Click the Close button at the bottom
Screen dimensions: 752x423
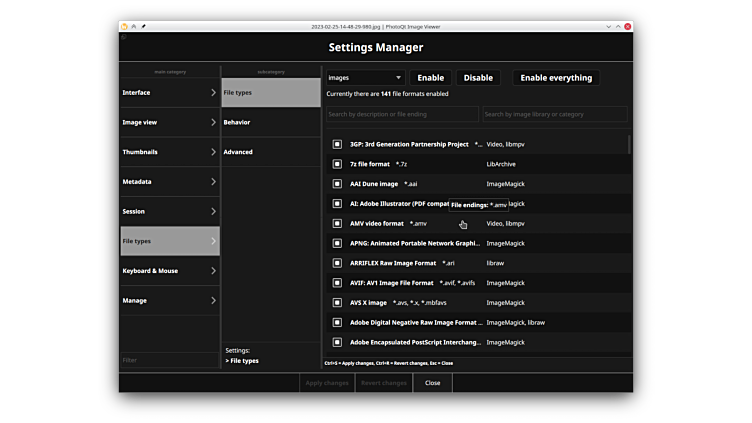click(432, 383)
